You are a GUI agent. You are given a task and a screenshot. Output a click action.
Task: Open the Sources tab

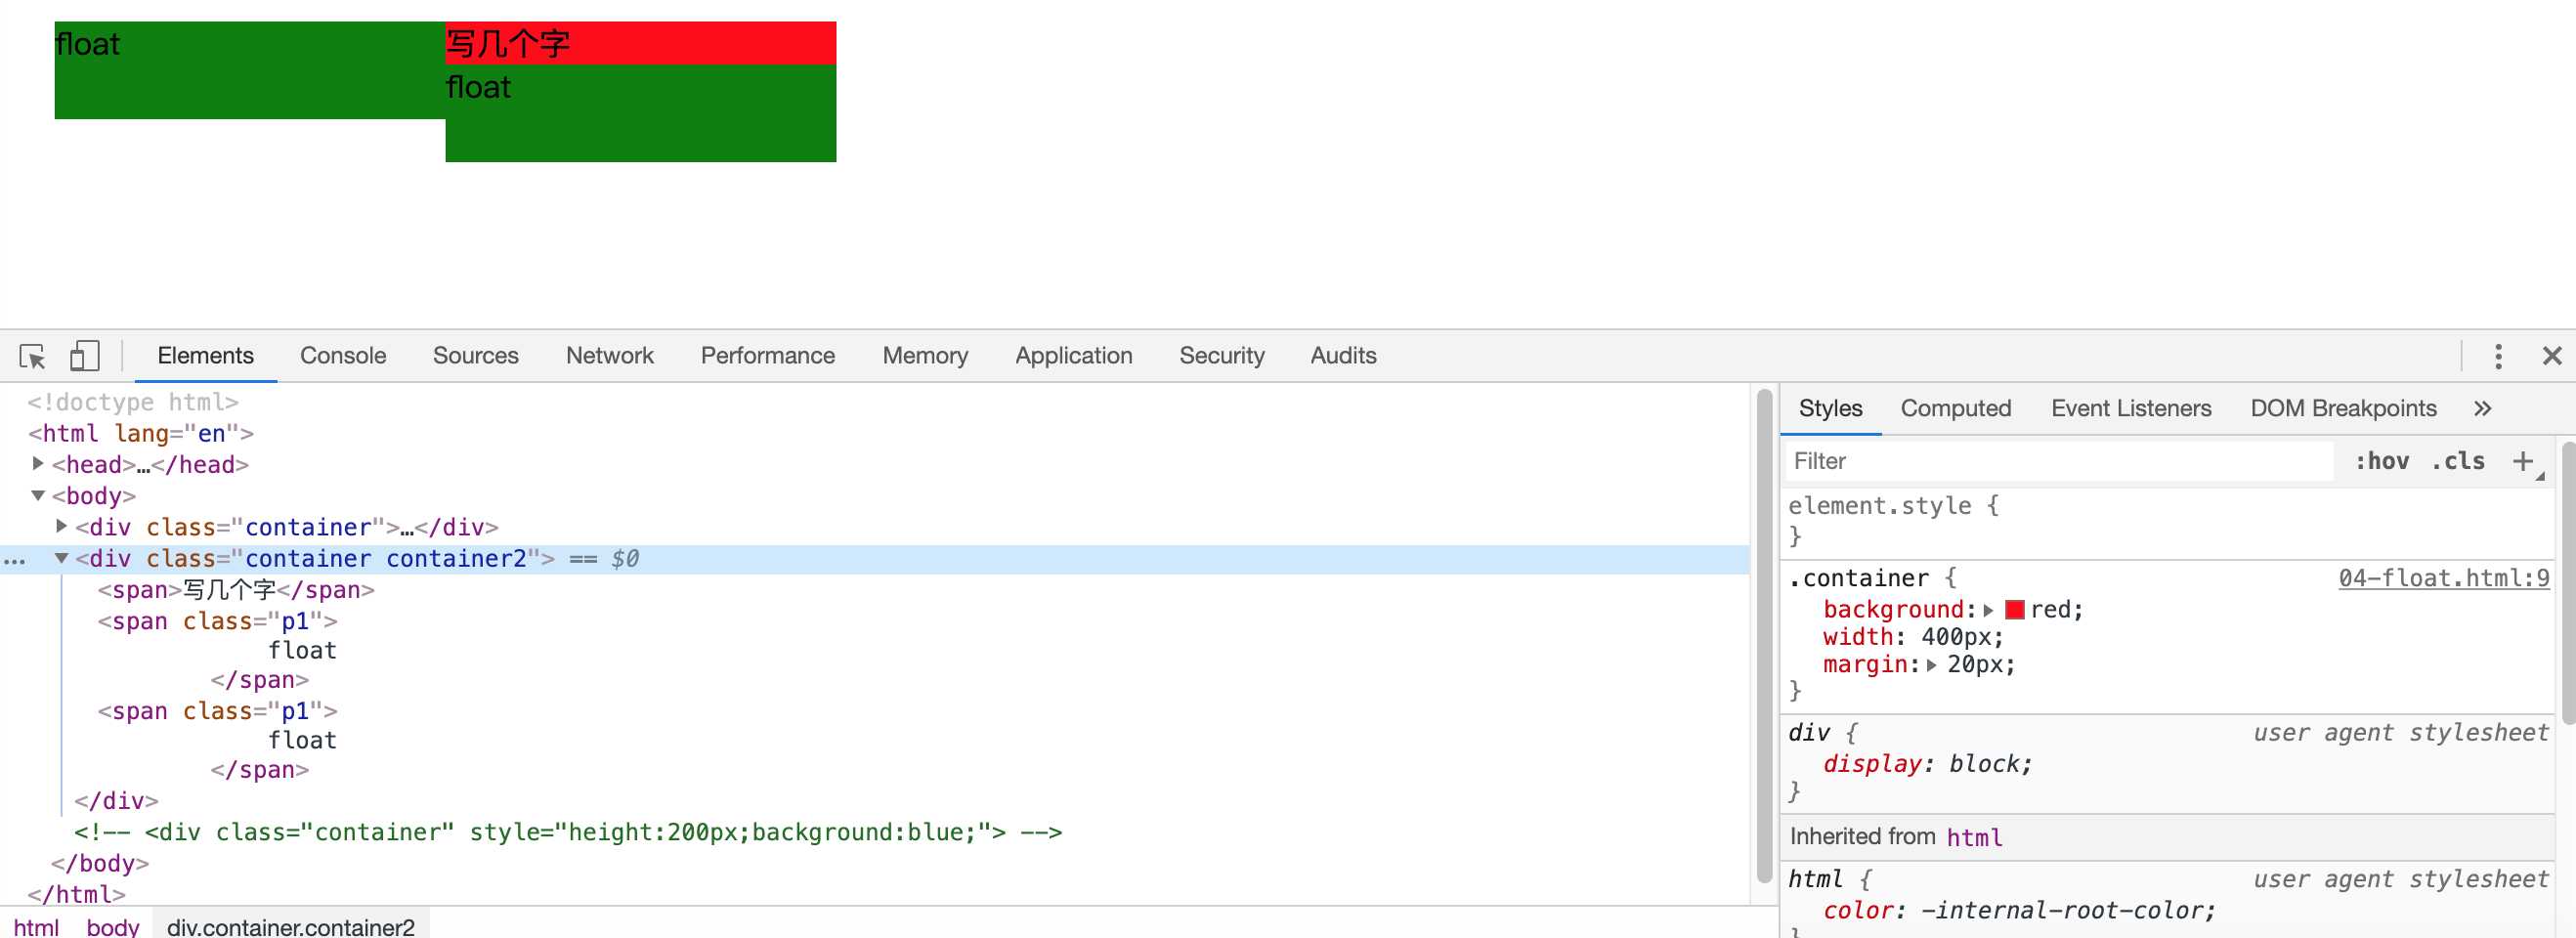pos(476,356)
